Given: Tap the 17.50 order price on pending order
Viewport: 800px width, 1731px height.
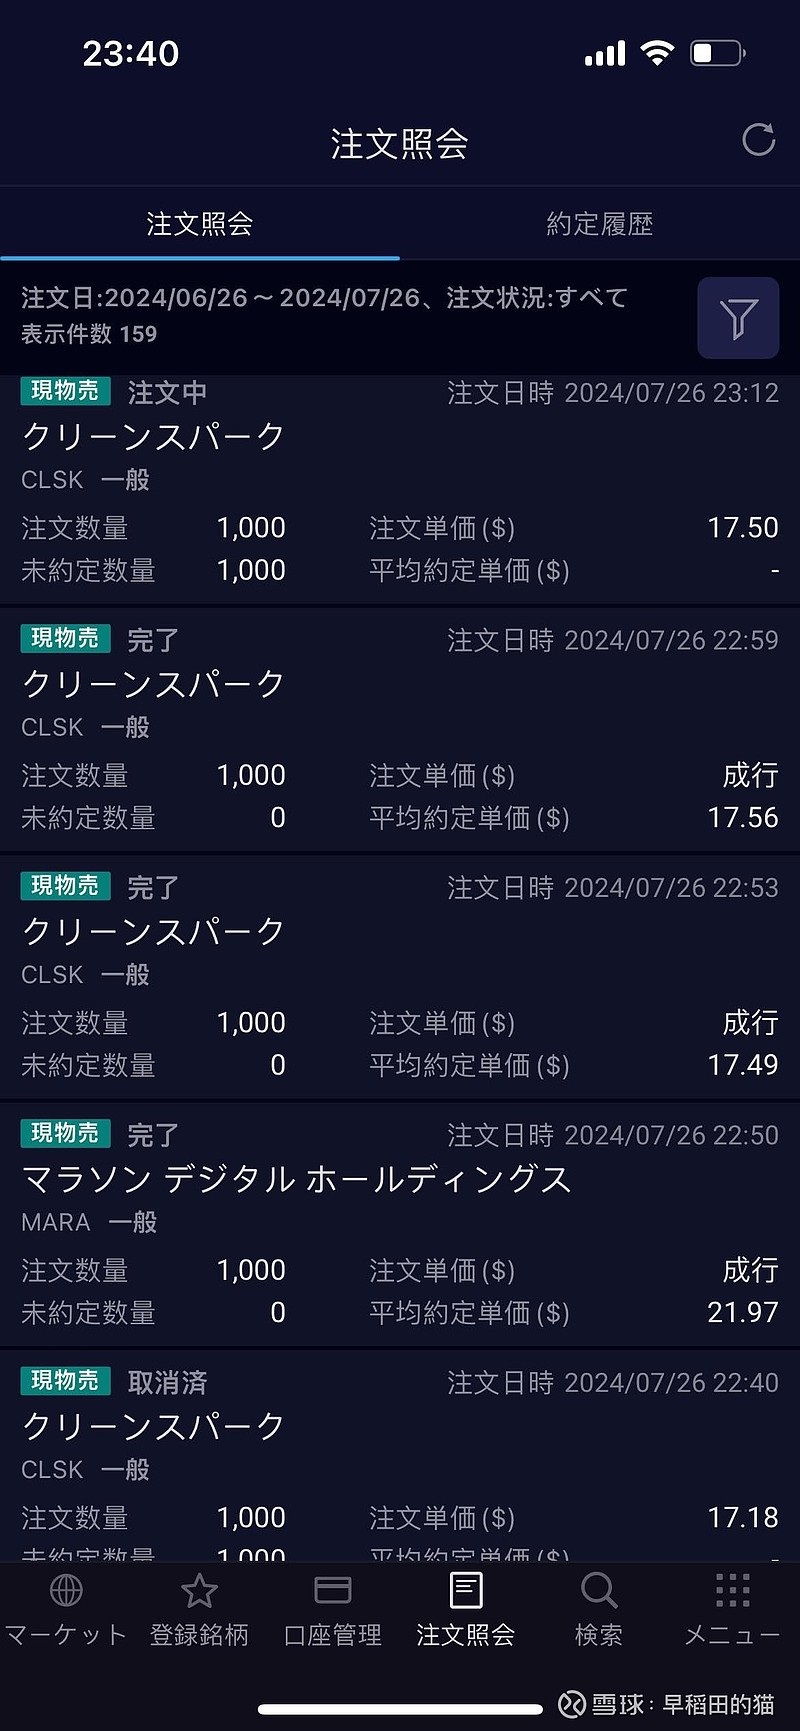Looking at the screenshot, I should click(x=742, y=528).
